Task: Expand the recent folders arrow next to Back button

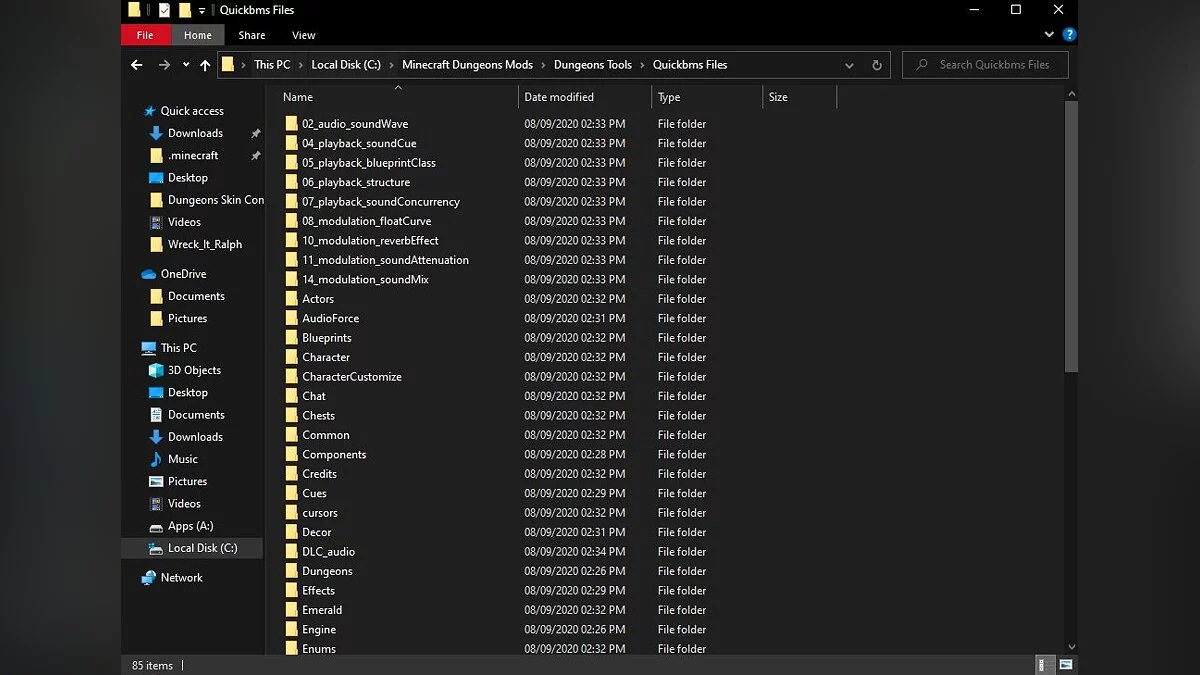Action: point(185,64)
